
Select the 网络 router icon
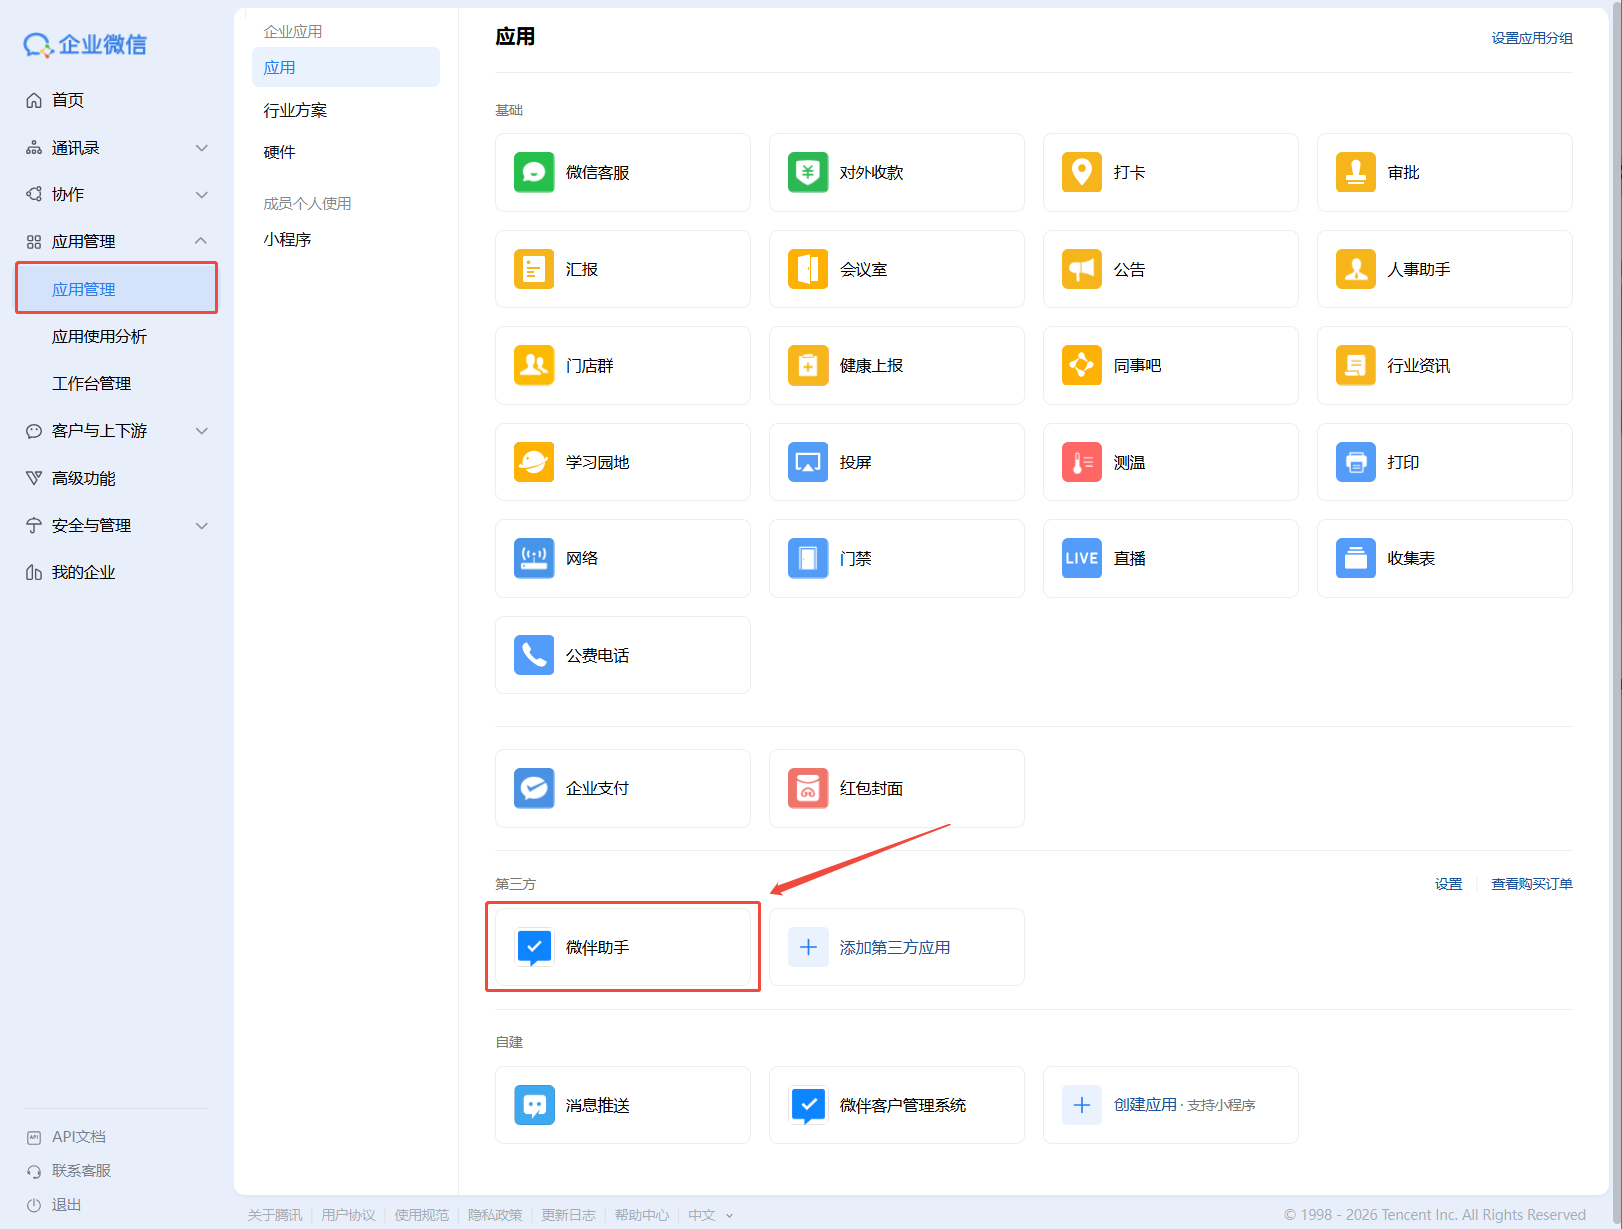coord(534,558)
